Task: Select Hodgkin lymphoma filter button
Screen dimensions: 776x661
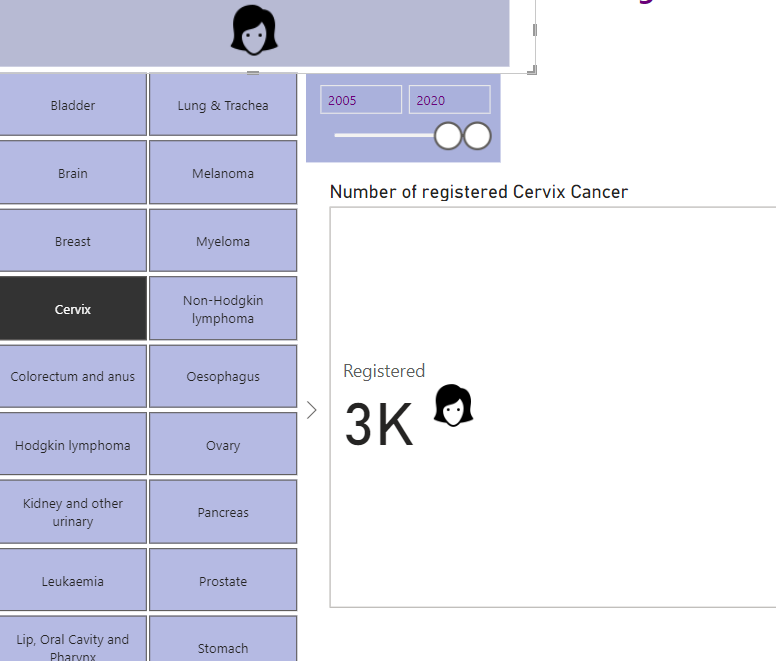Action: [x=73, y=445]
